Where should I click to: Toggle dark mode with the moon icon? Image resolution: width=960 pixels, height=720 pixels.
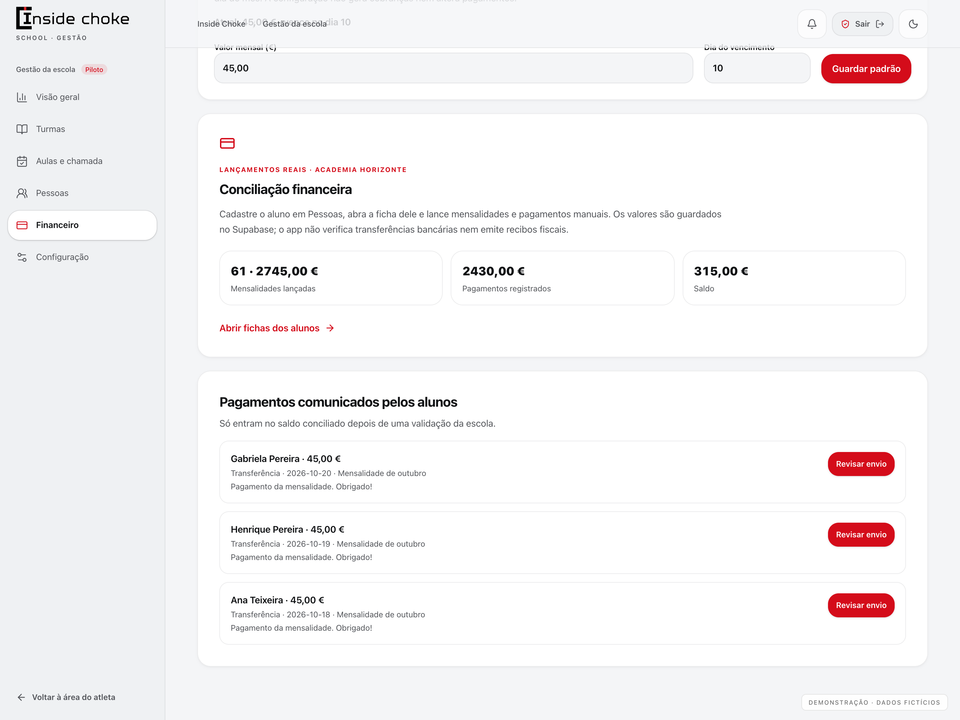pos(913,24)
